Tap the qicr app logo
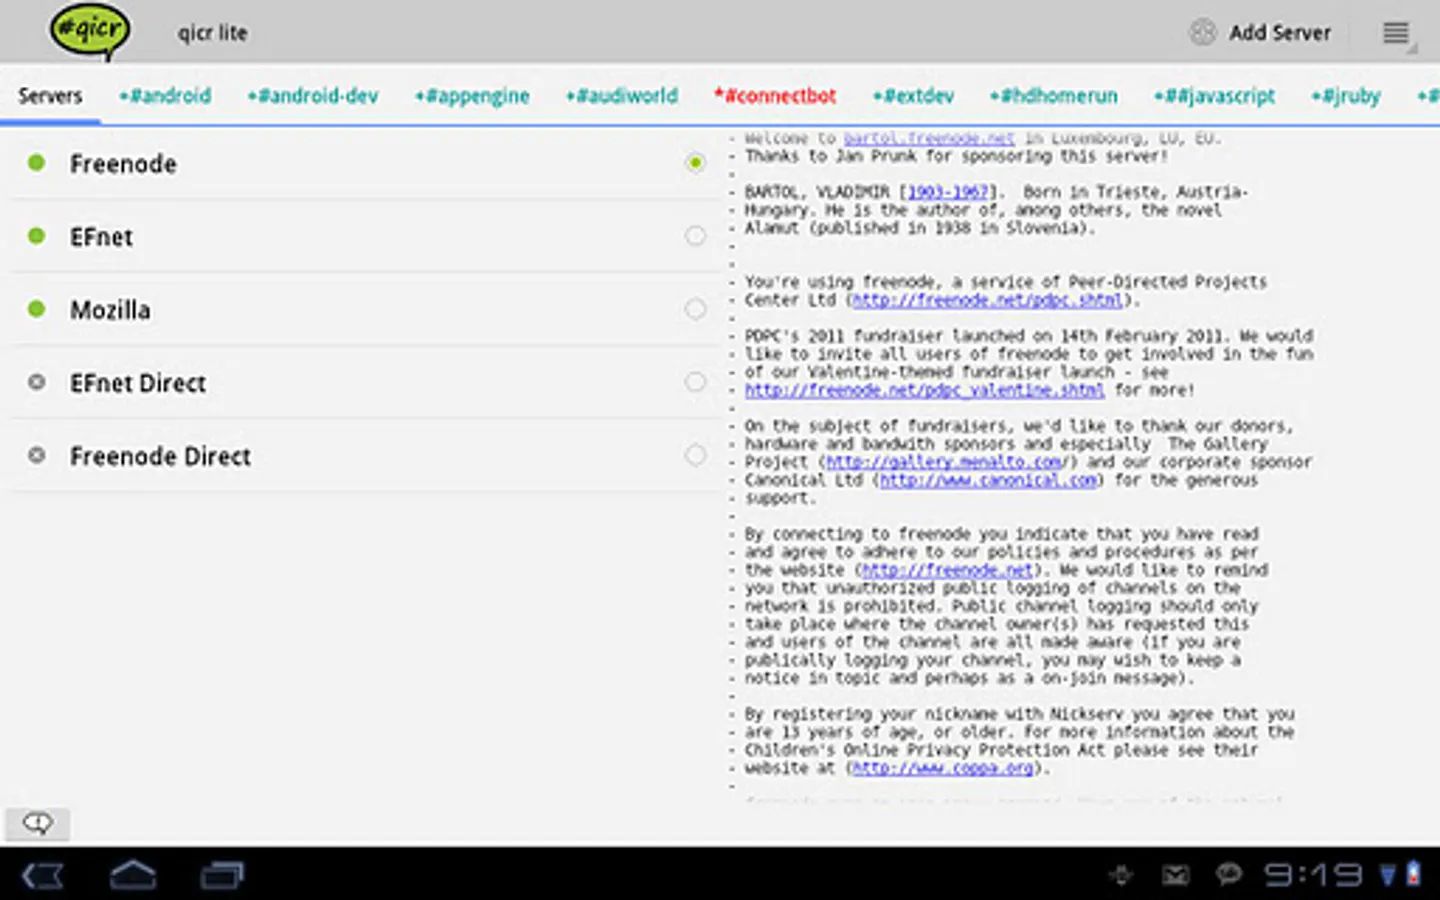This screenshot has height=900, width=1440. [x=90, y=31]
